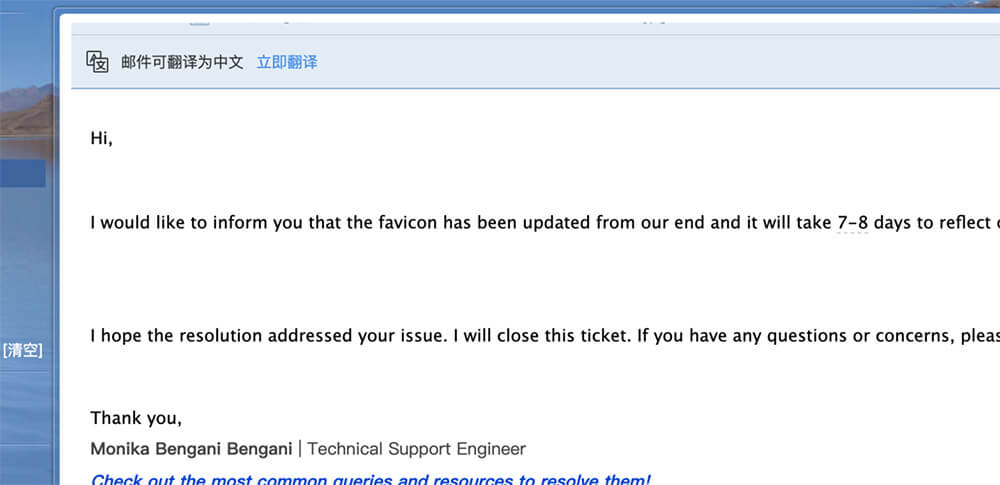Click the [清空] clear link in sidebar
1000x485 pixels.
(x=22, y=350)
